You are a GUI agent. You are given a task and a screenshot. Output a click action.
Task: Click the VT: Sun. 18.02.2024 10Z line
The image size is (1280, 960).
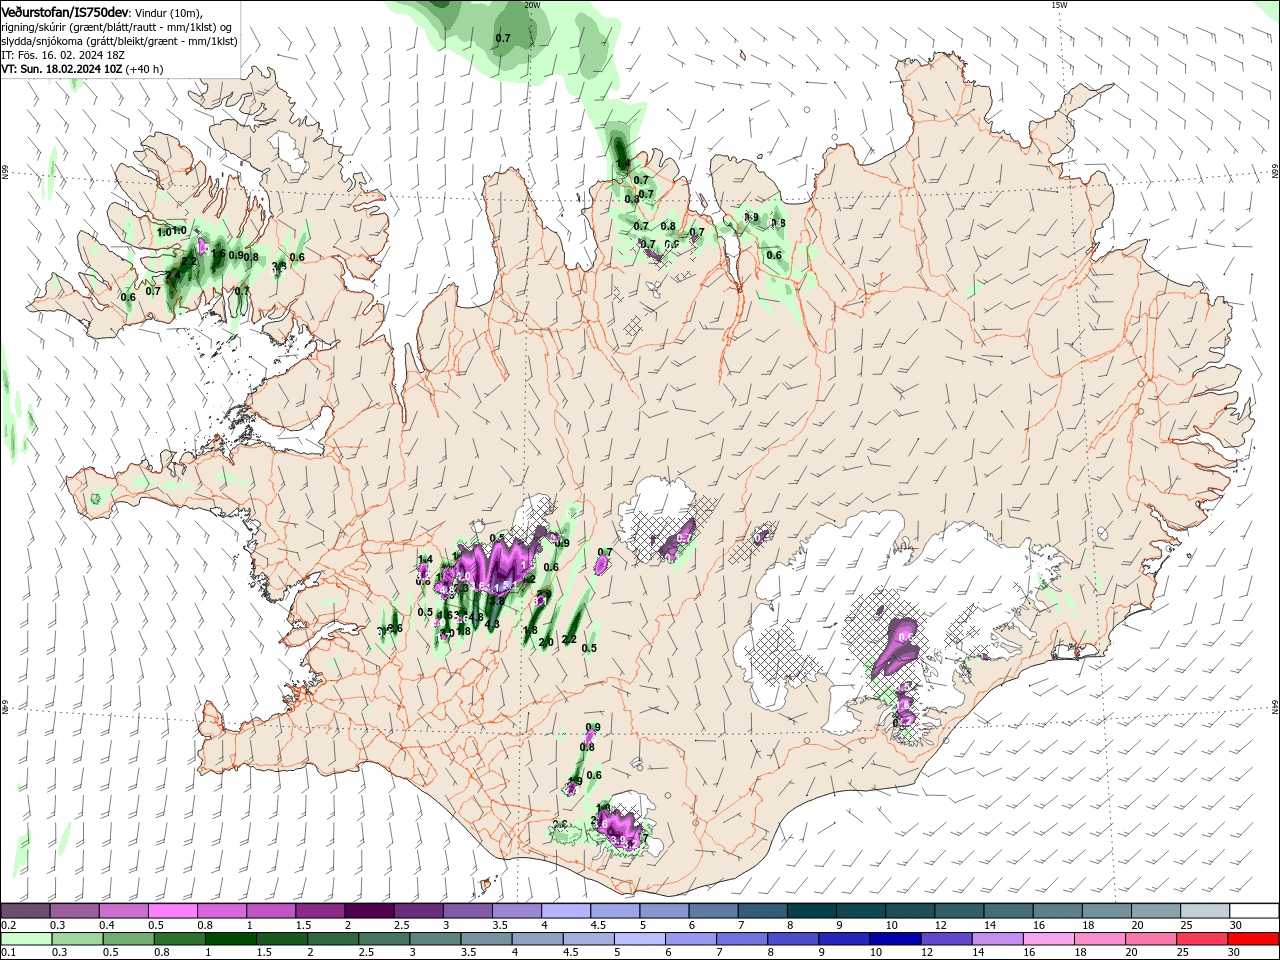[82, 69]
